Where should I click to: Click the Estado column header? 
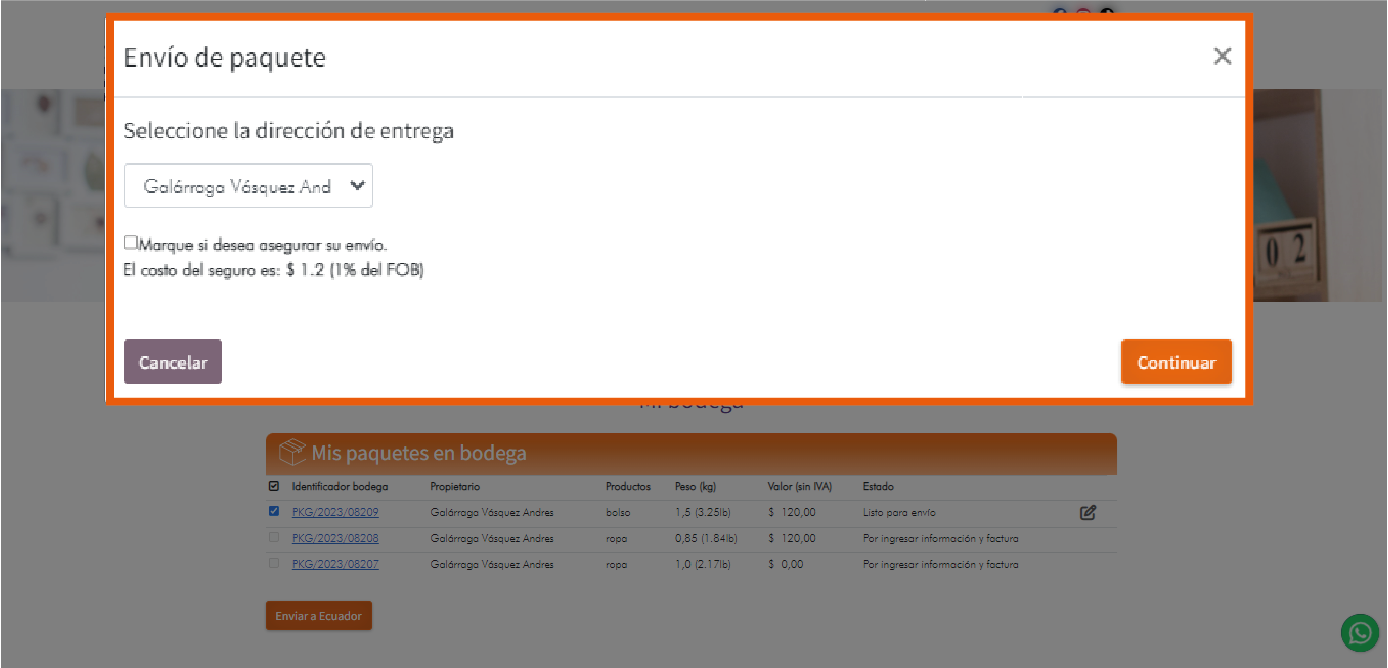click(878, 487)
